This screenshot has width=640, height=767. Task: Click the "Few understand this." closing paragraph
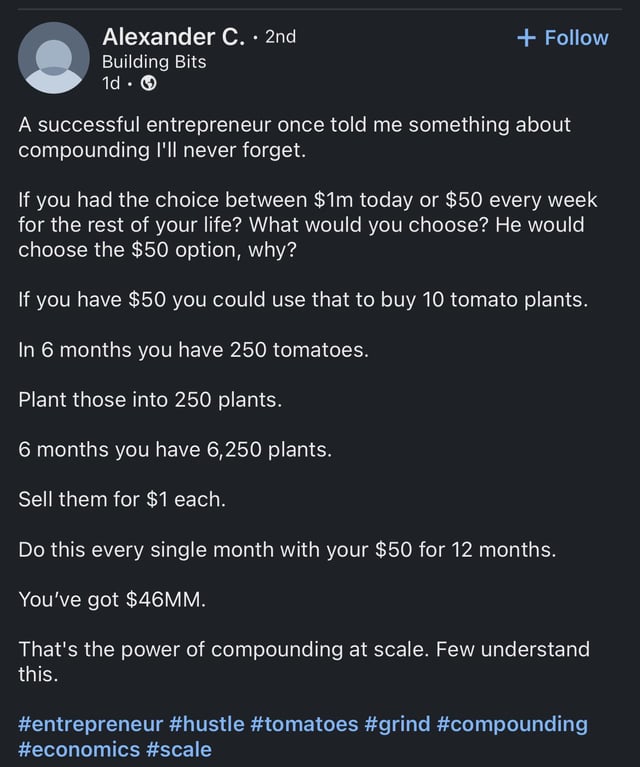point(304,662)
